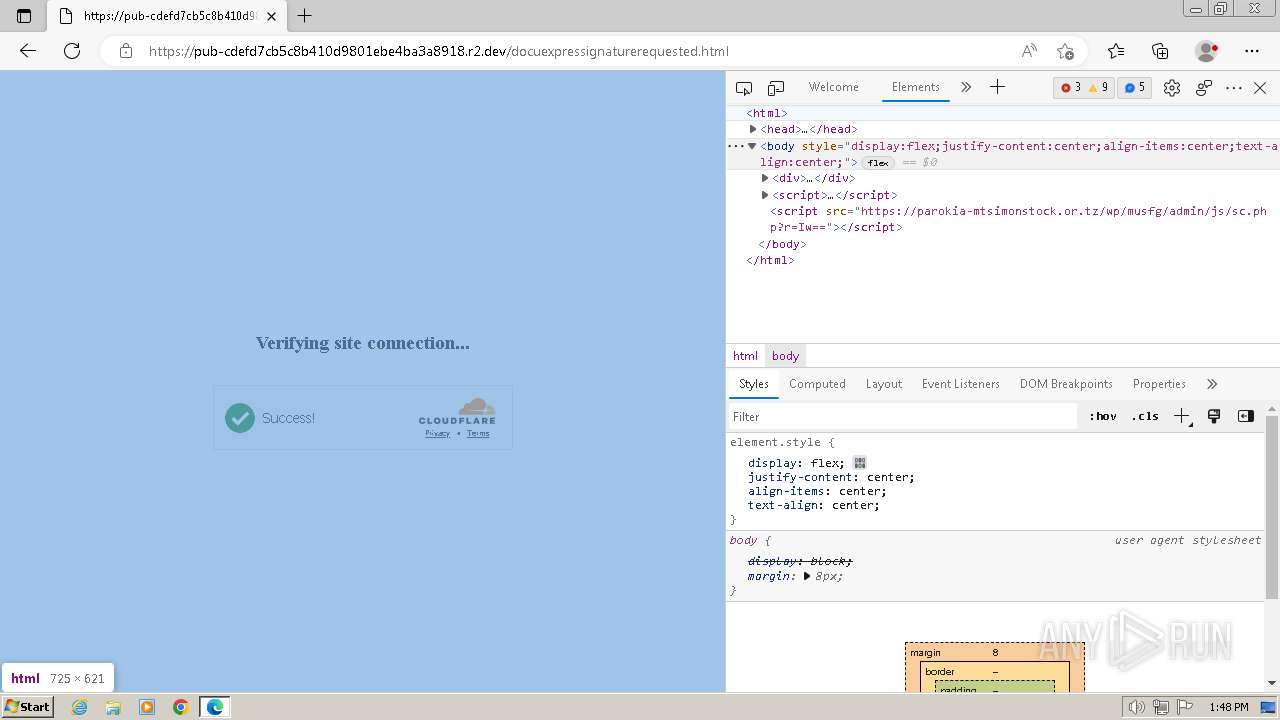The height and width of the screenshot is (720, 1280).
Task: Toggle rendering emulation paintbrush icon
Action: 1214,416
